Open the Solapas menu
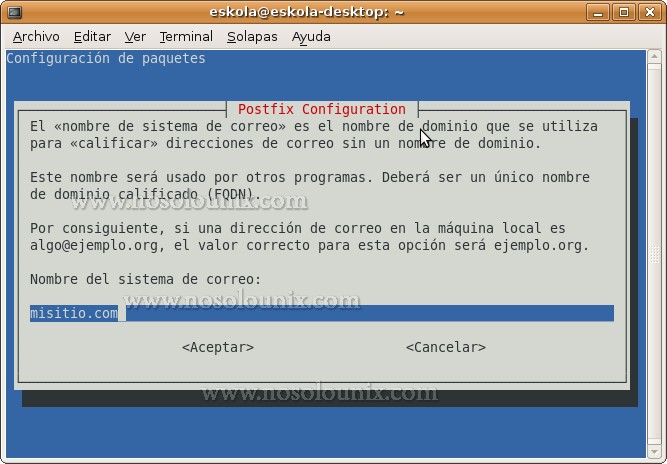Screen dimensions: 667x464 [252, 37]
